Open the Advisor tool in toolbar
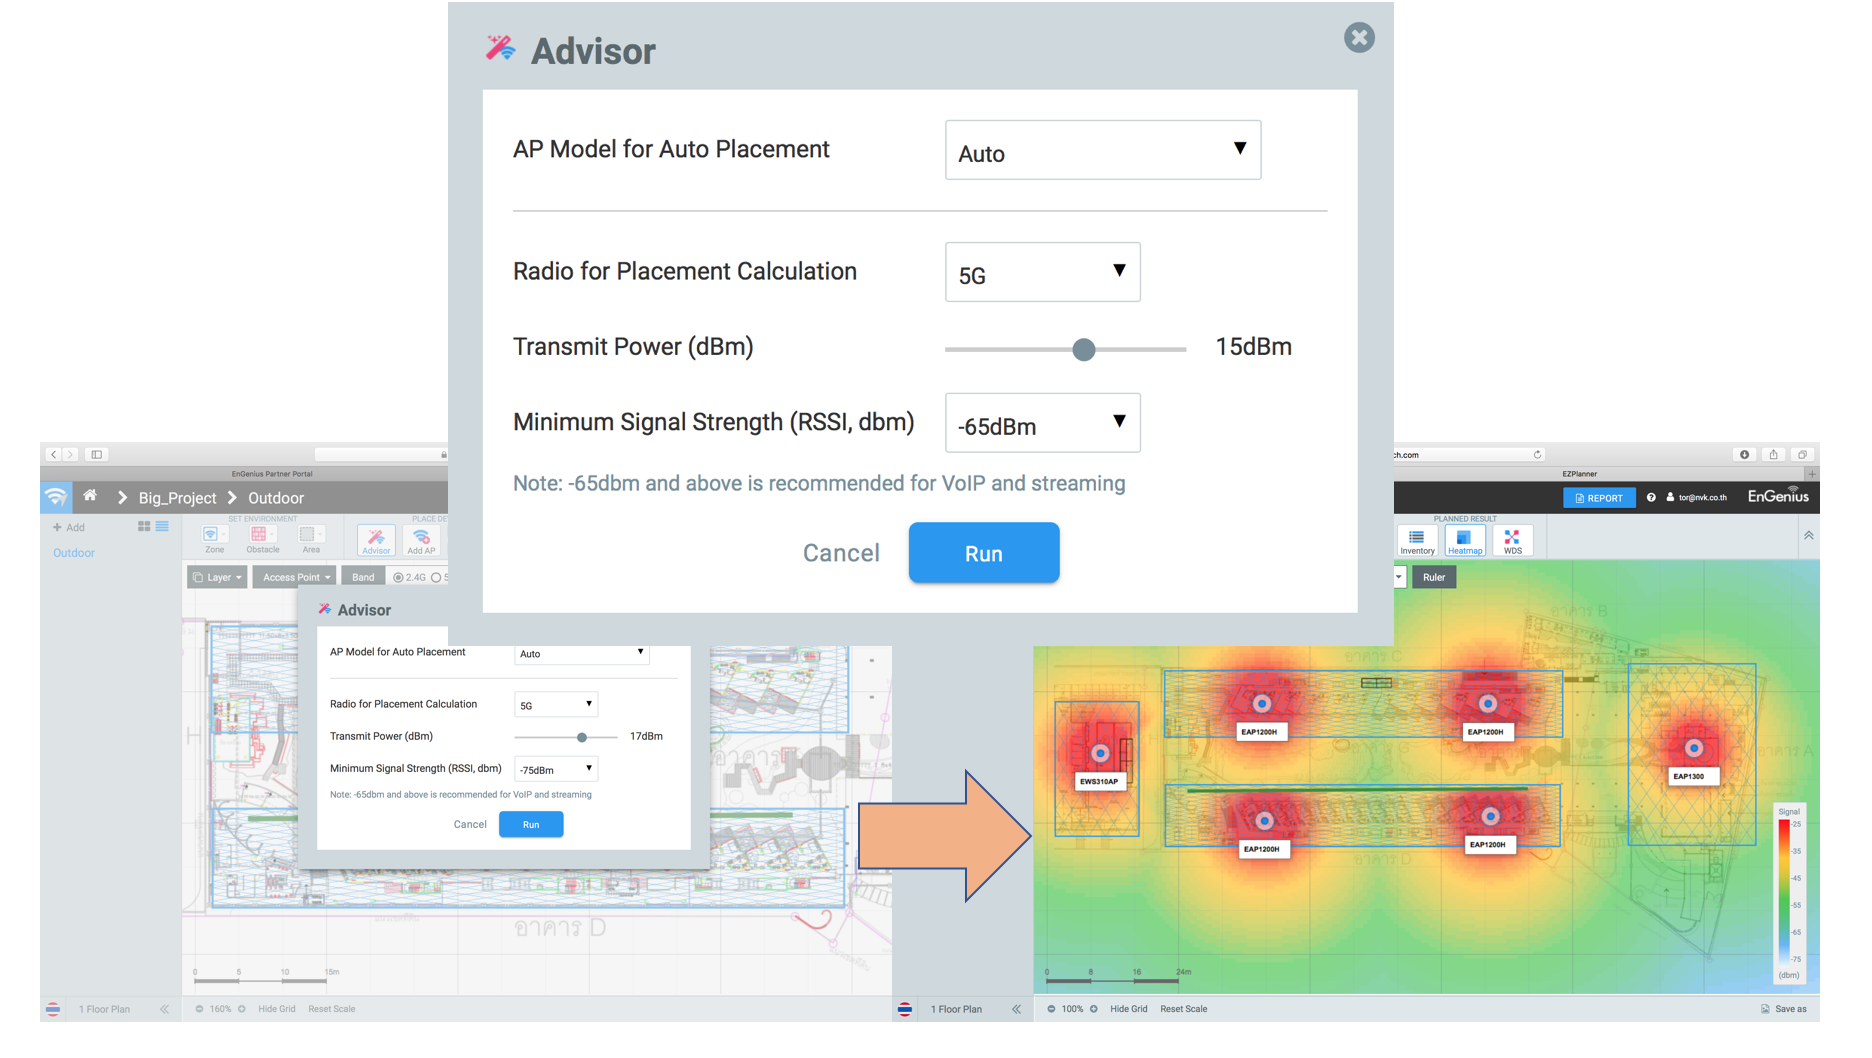This screenshot has height=1058, width=1872. pos(376,541)
